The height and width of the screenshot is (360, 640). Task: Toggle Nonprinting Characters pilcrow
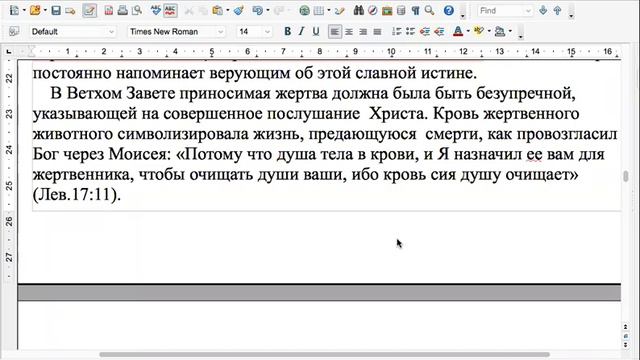(415, 11)
